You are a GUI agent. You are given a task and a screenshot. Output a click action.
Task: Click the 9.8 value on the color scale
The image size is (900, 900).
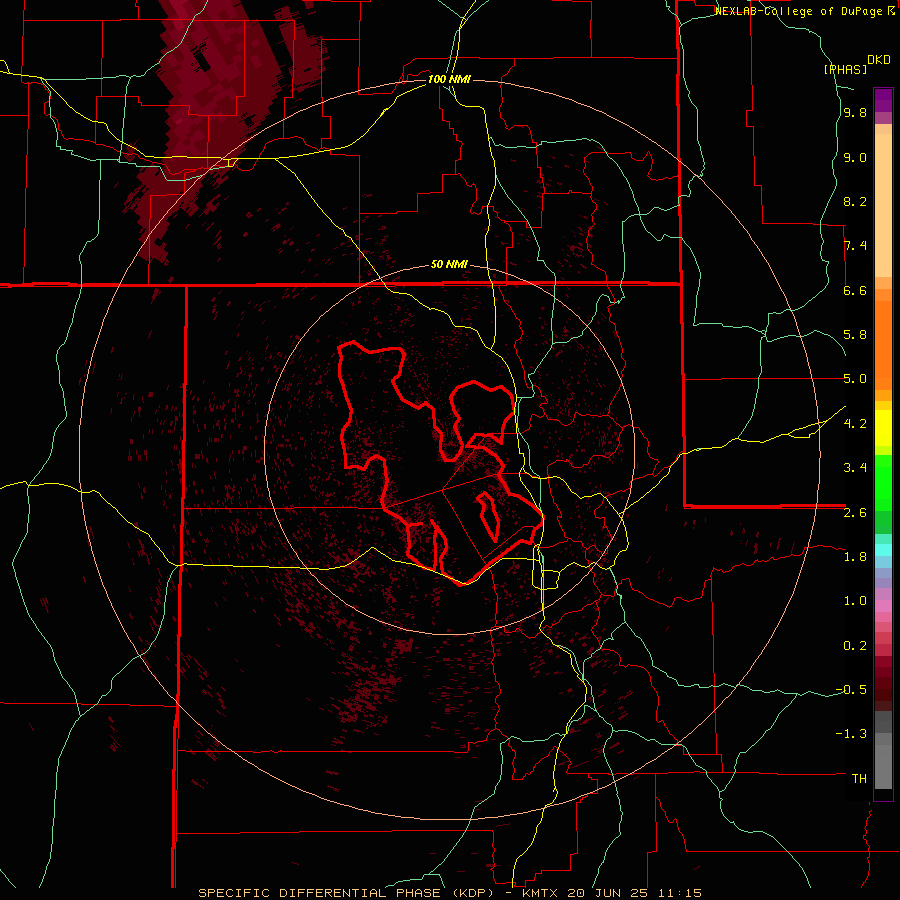pyautogui.click(x=855, y=113)
